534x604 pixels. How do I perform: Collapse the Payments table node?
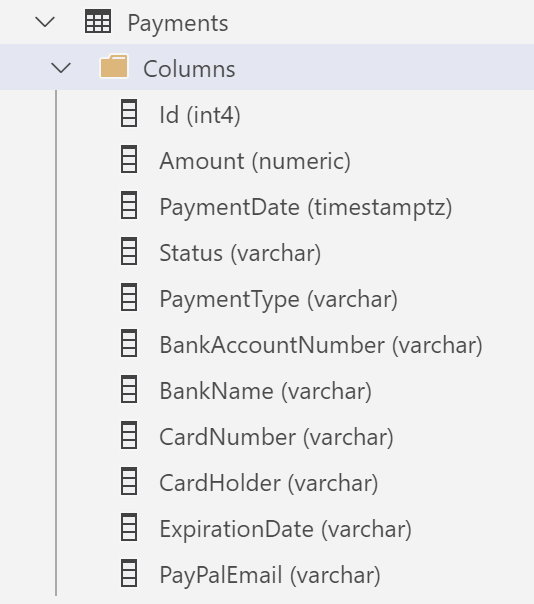point(45,22)
